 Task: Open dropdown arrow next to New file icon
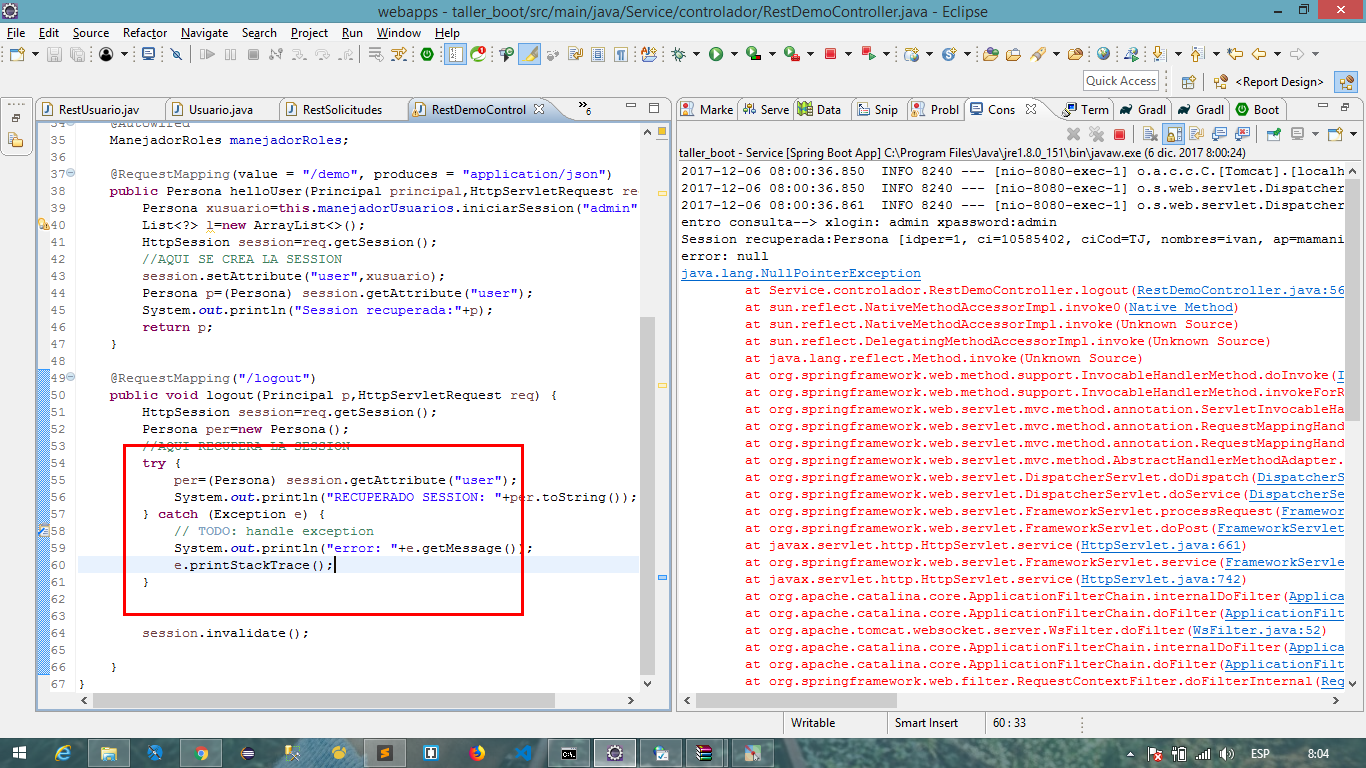[x=35, y=54]
